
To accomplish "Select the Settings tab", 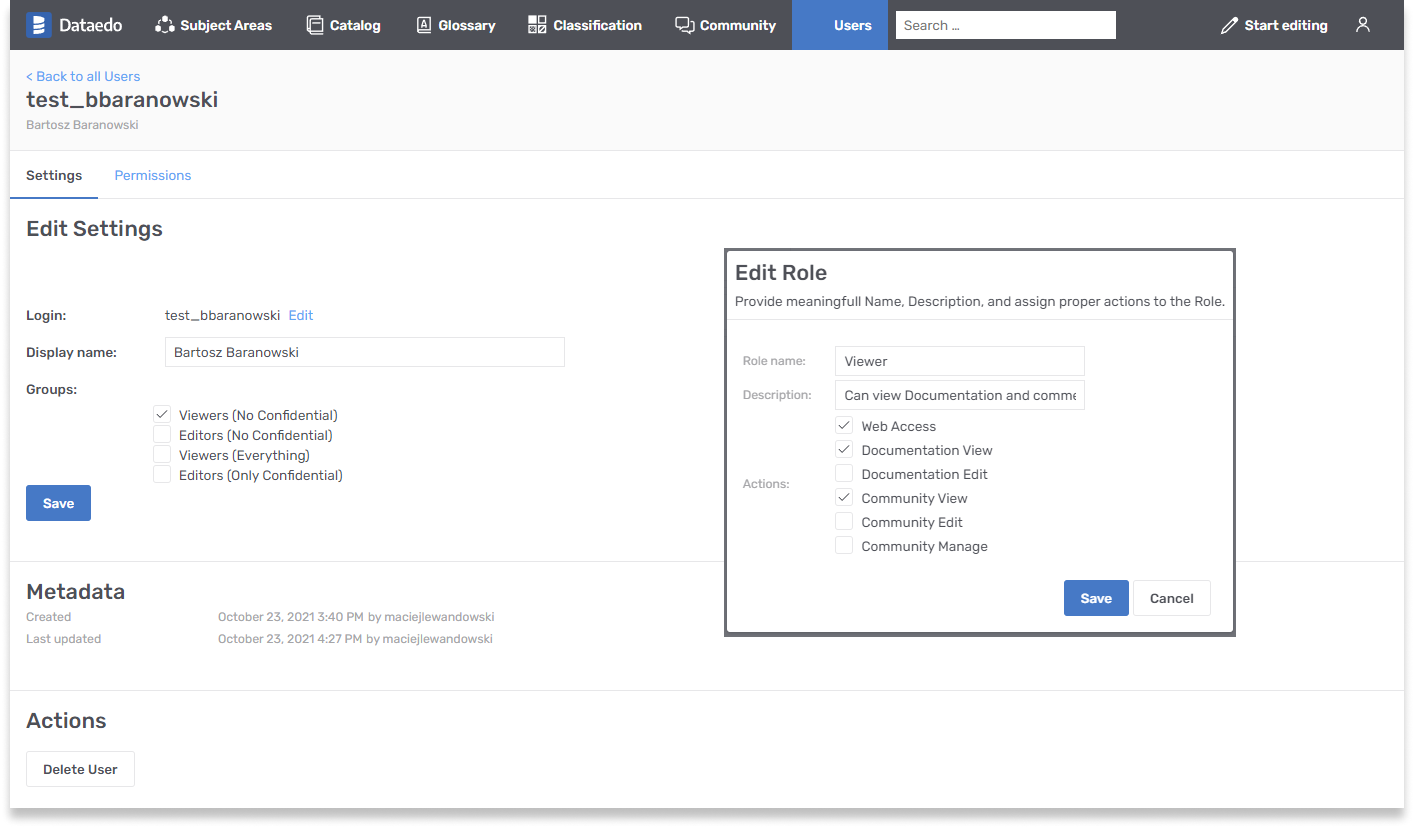I will pyautogui.click(x=53, y=175).
